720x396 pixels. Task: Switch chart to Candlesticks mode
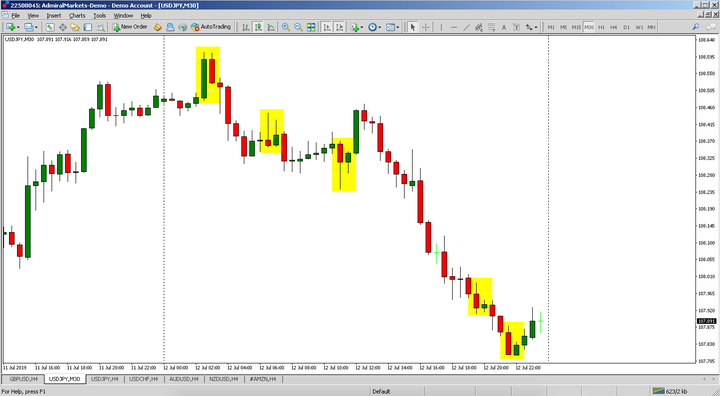[259, 27]
